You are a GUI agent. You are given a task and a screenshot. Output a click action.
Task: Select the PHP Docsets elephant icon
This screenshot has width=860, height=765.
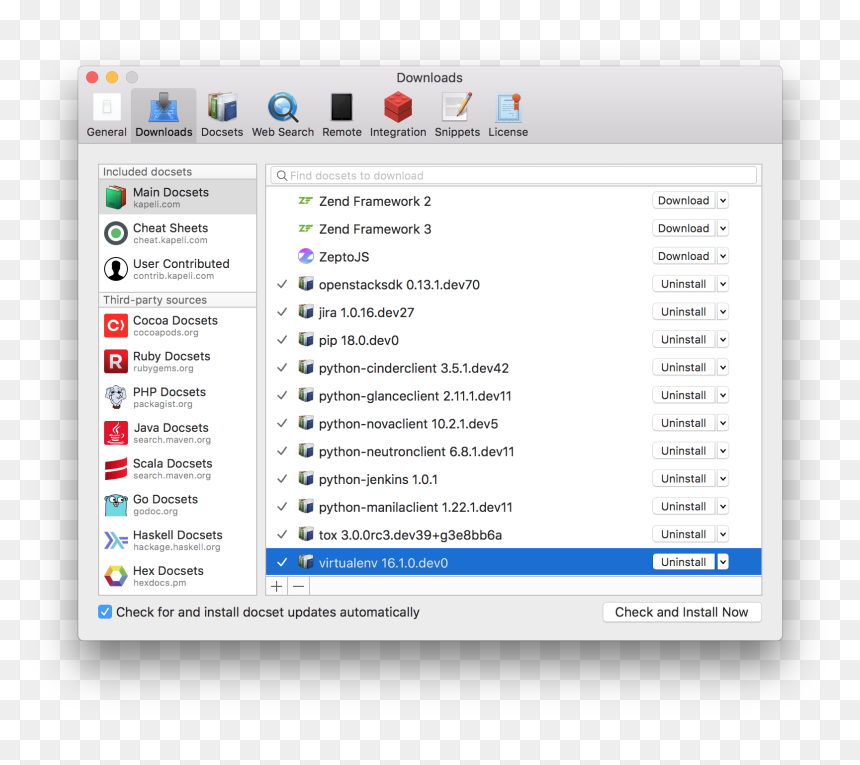[x=116, y=397]
